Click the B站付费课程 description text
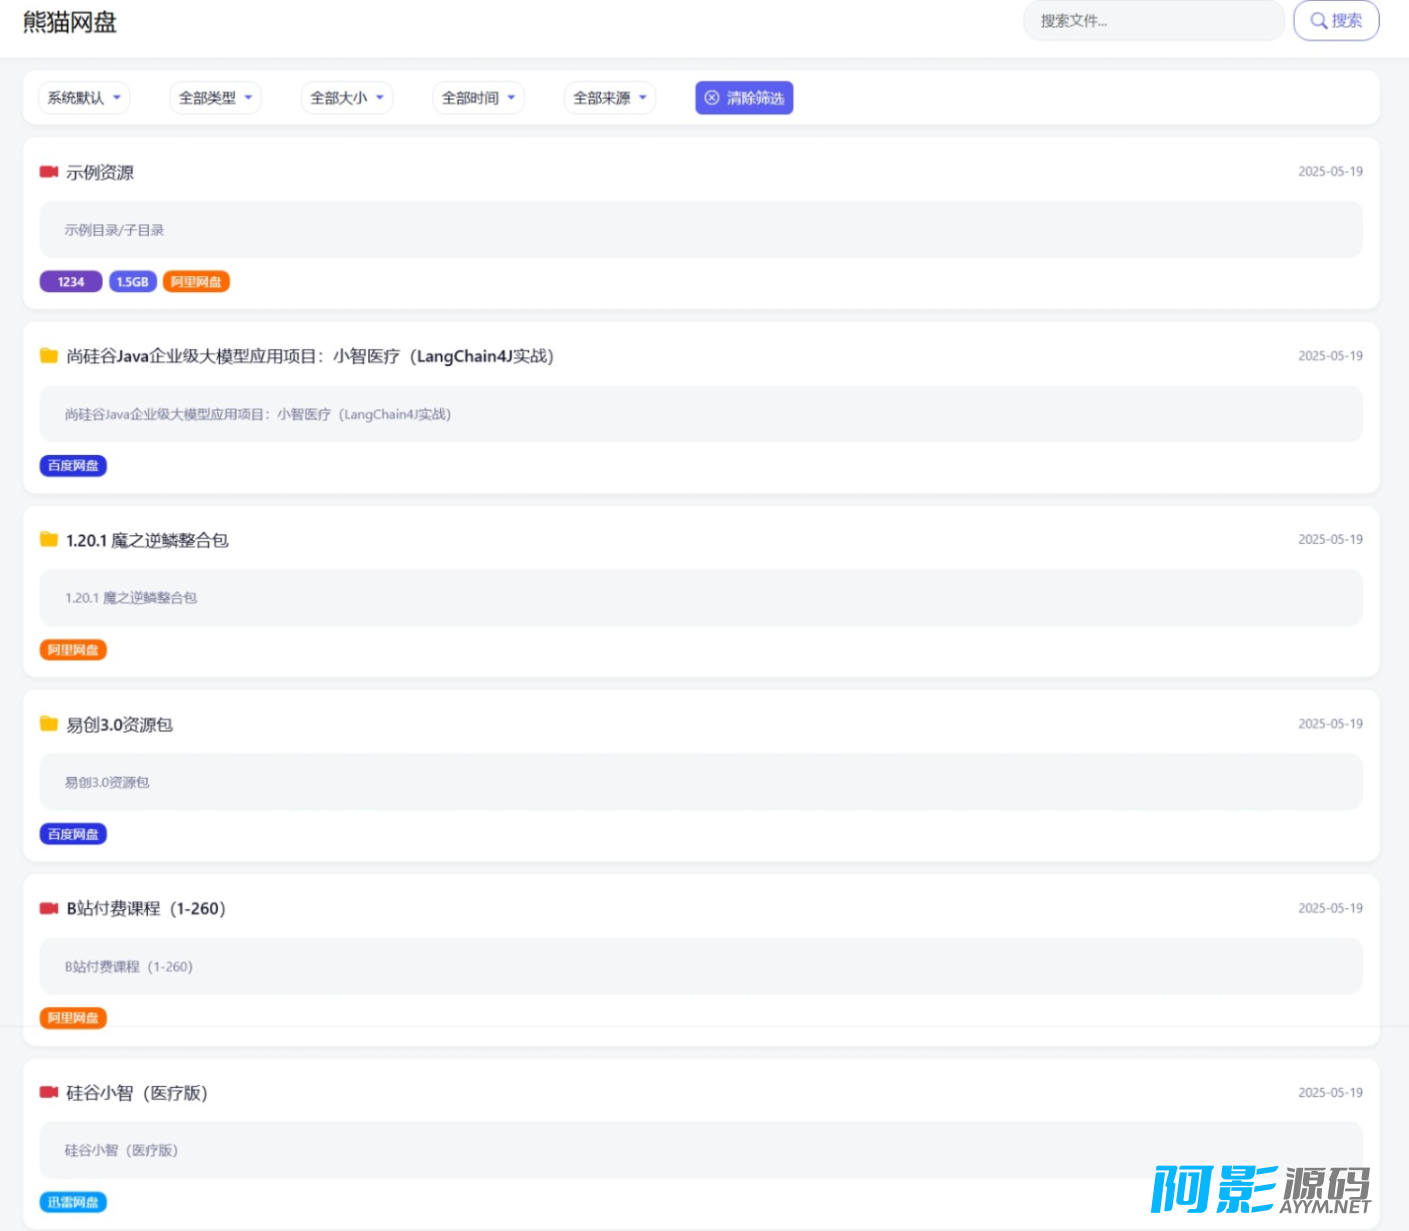 click(x=129, y=967)
